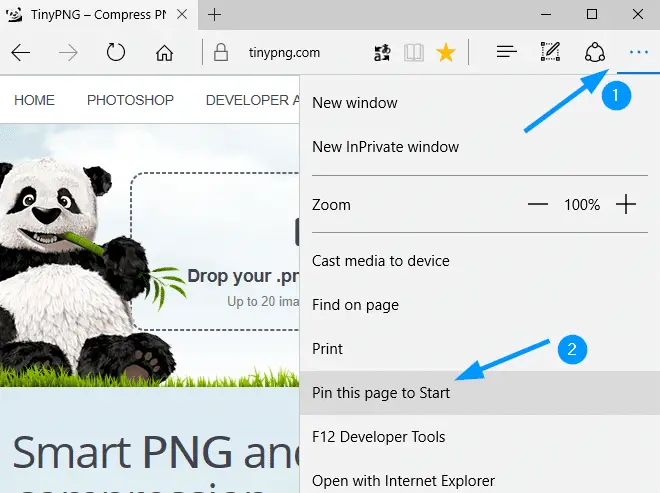Close the Edge browser window
The image size is (660, 493).
[638, 14]
